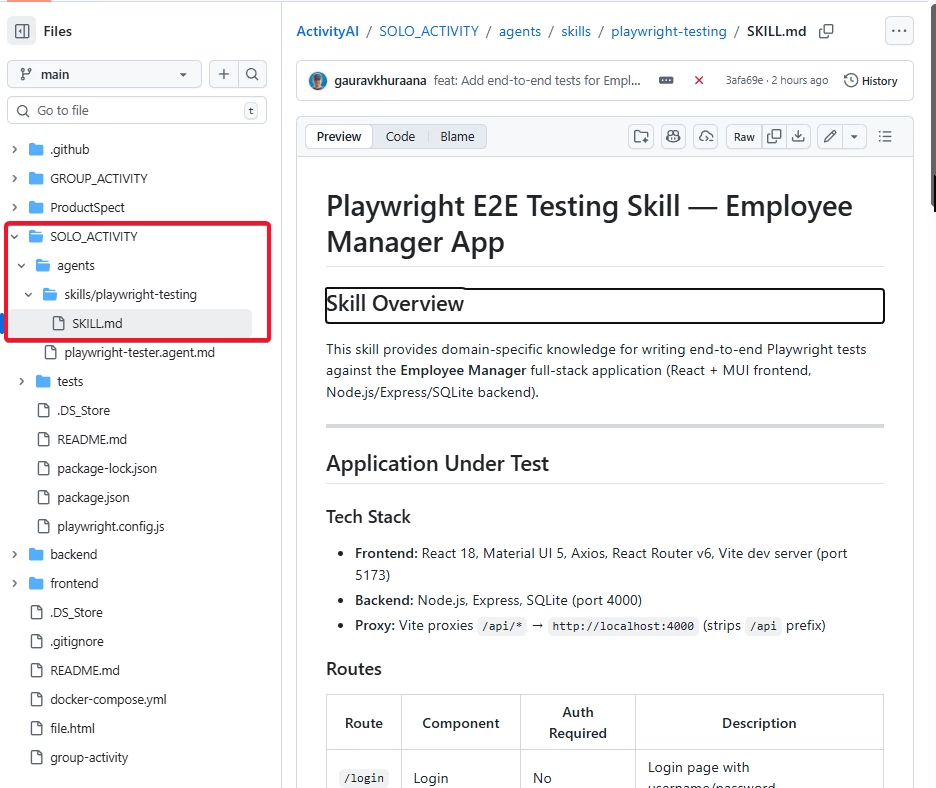Open docker-compose.yml file
Image resolution: width=936 pixels, height=788 pixels.
pos(108,700)
